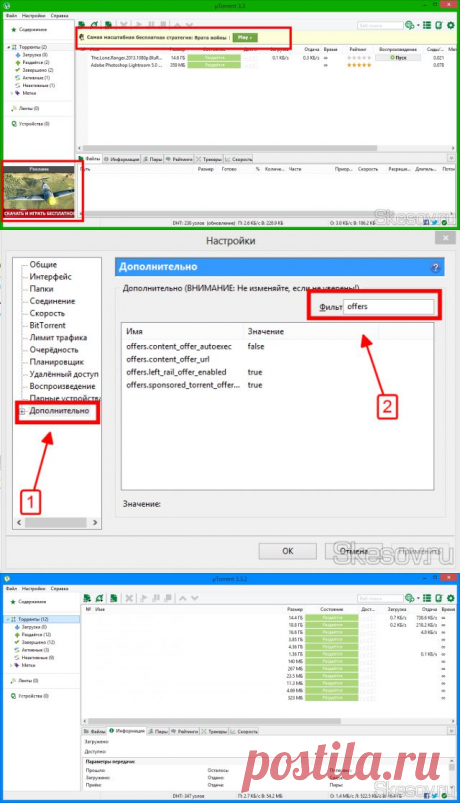Switch to Скорость tab in bottom window
The image size is (460, 803).
pos(244,731)
